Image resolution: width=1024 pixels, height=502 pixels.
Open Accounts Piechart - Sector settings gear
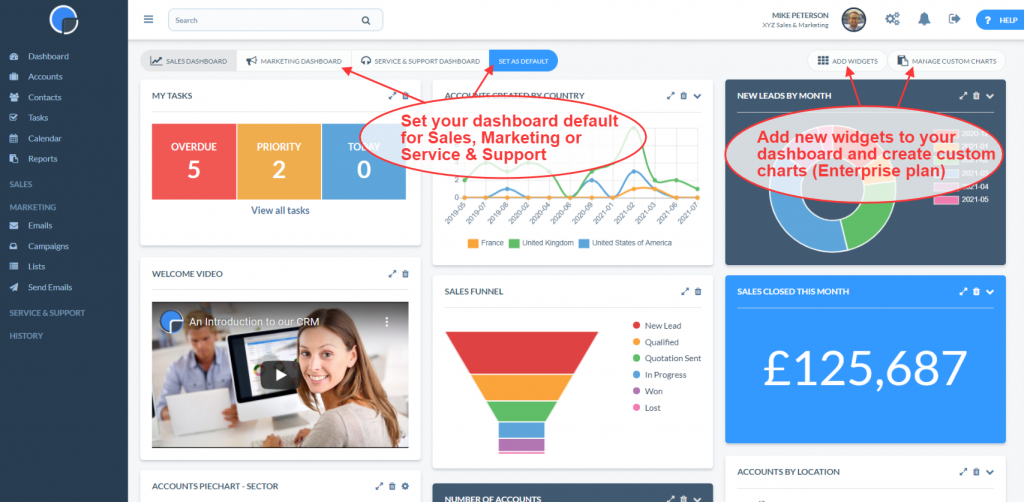pos(406,486)
